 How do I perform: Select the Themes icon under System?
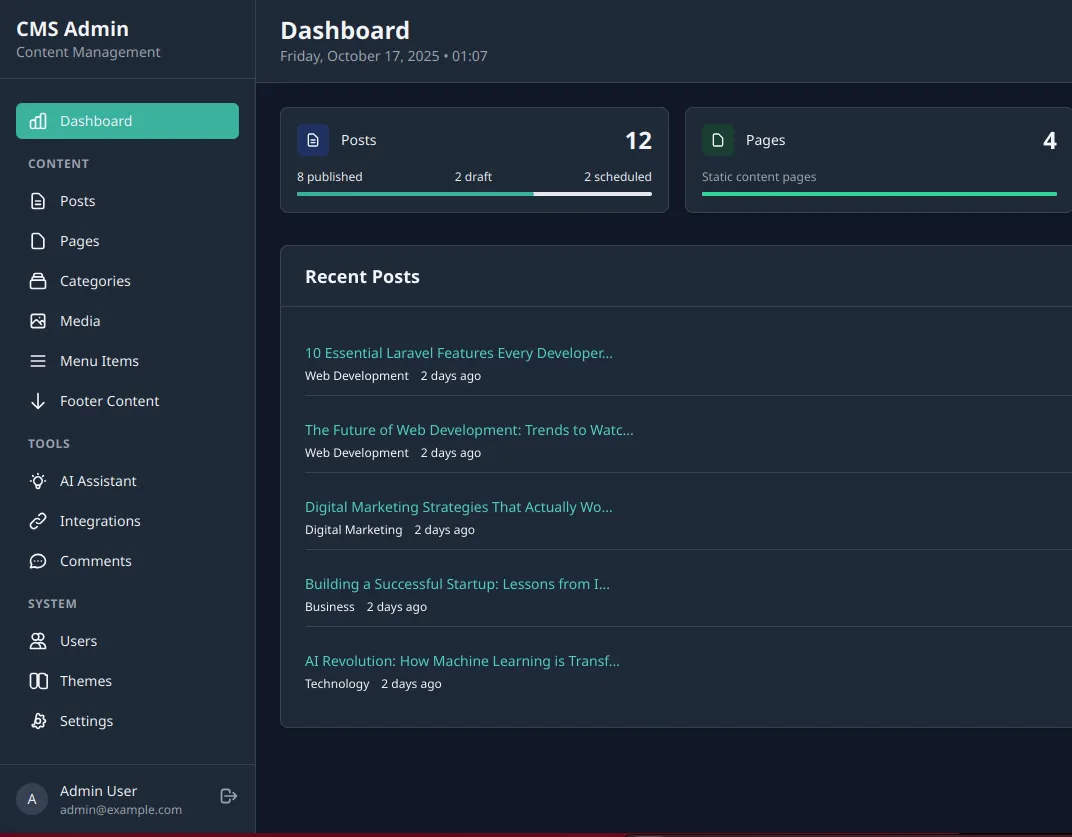pos(36,680)
